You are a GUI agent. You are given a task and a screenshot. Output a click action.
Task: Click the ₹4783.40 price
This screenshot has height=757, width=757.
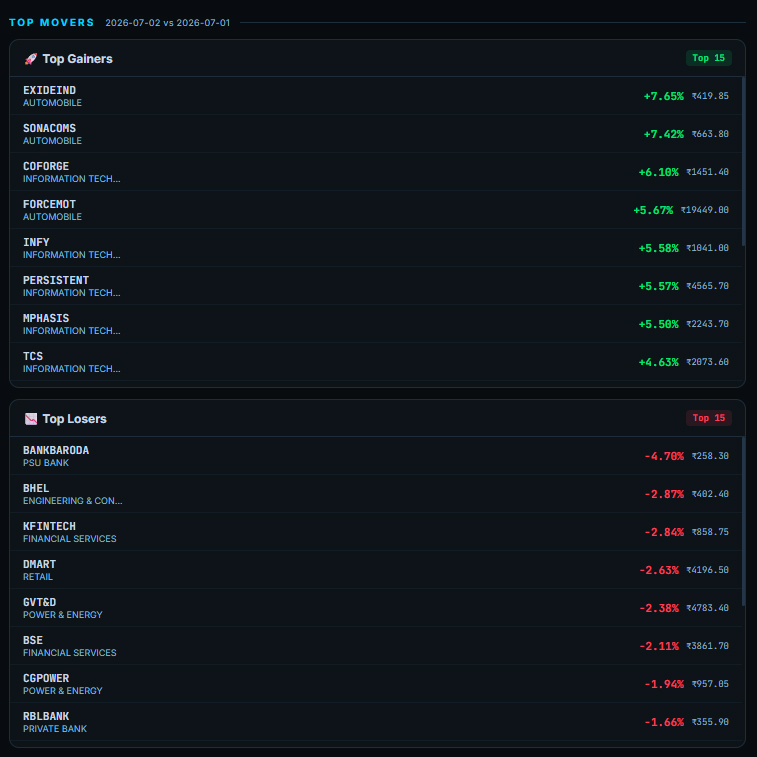pyautogui.click(x=707, y=607)
